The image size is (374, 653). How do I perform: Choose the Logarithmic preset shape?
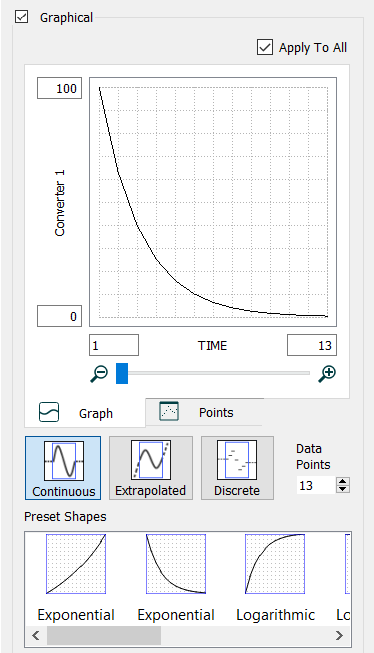[x=275, y=564]
